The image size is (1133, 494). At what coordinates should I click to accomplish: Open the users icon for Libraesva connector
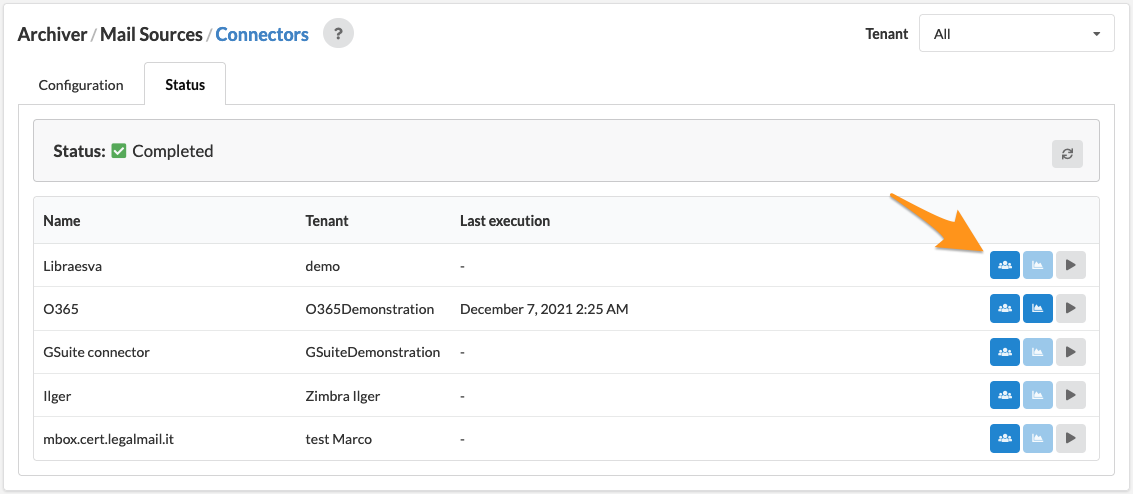[x=1004, y=265]
